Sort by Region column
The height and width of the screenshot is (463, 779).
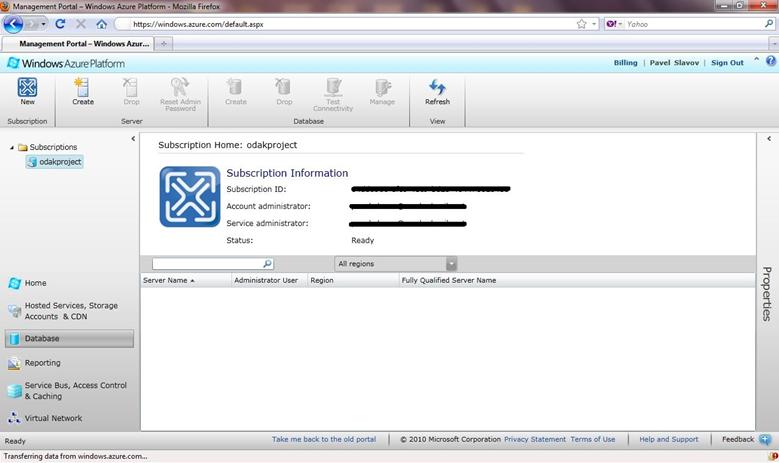[353, 280]
